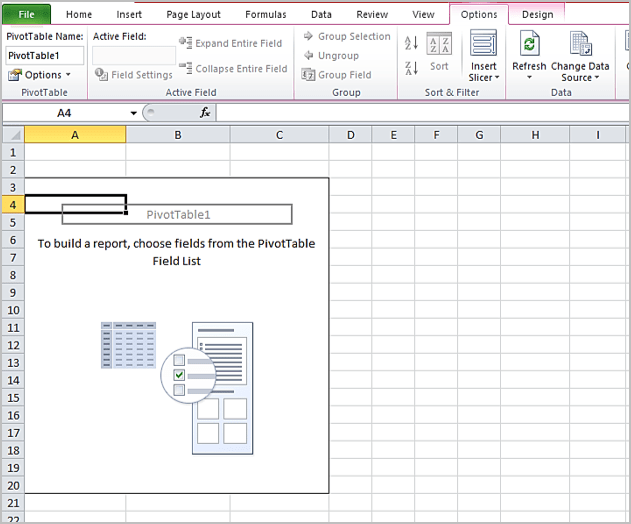The image size is (631, 524).
Task: Click Expand Entire Field
Action: (233, 43)
